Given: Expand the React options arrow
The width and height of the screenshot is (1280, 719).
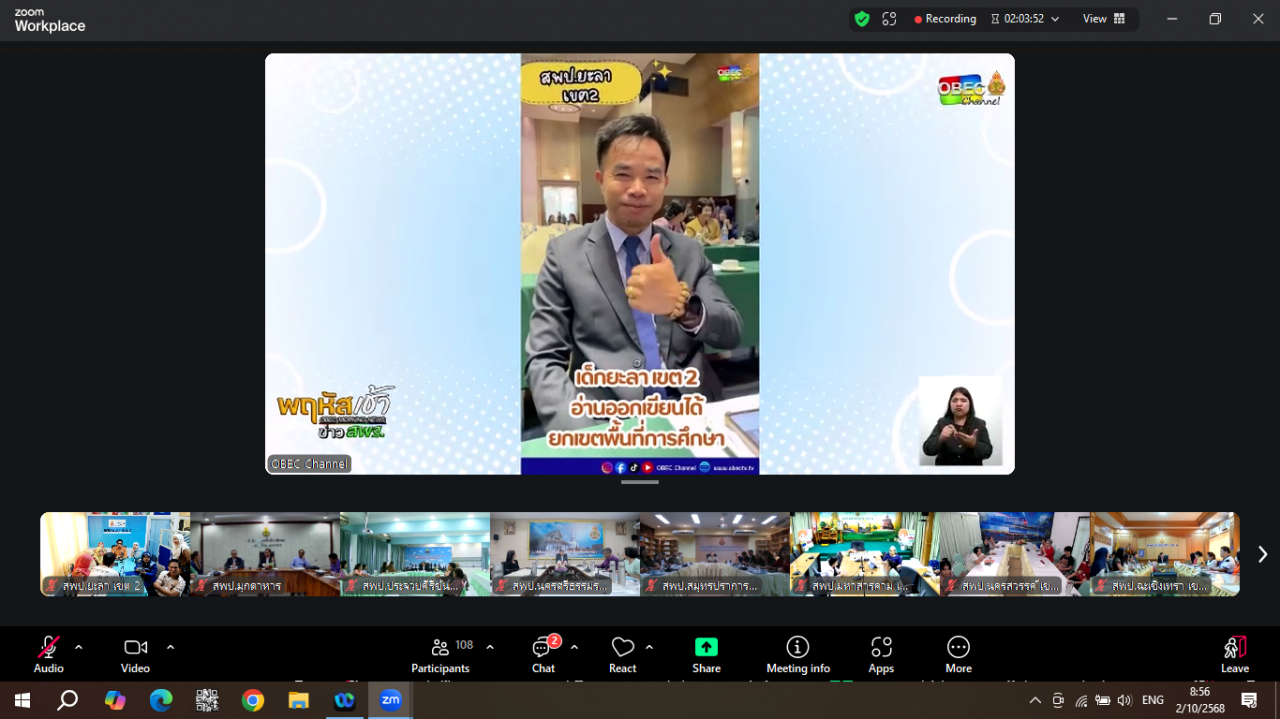Looking at the screenshot, I should [650, 647].
